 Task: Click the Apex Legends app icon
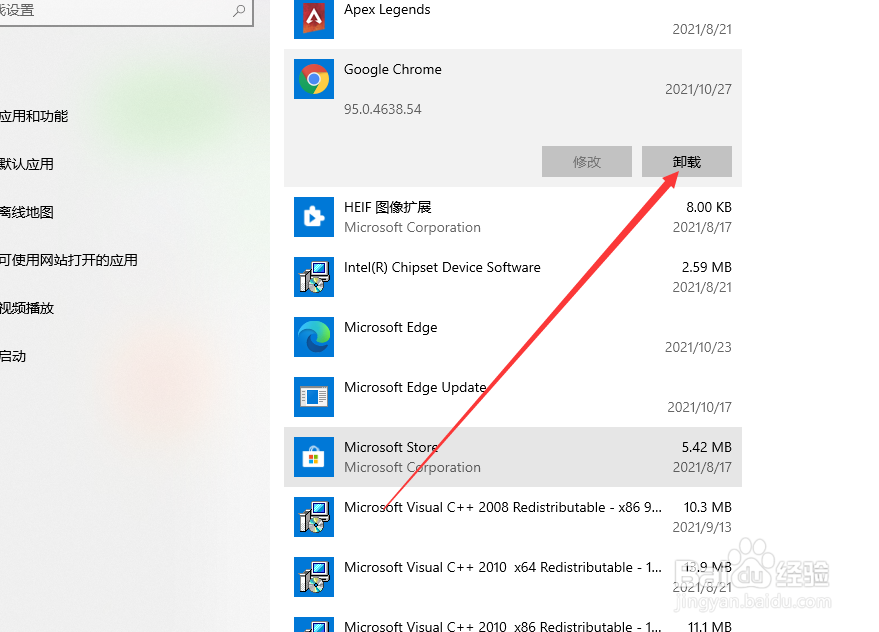tap(314, 19)
